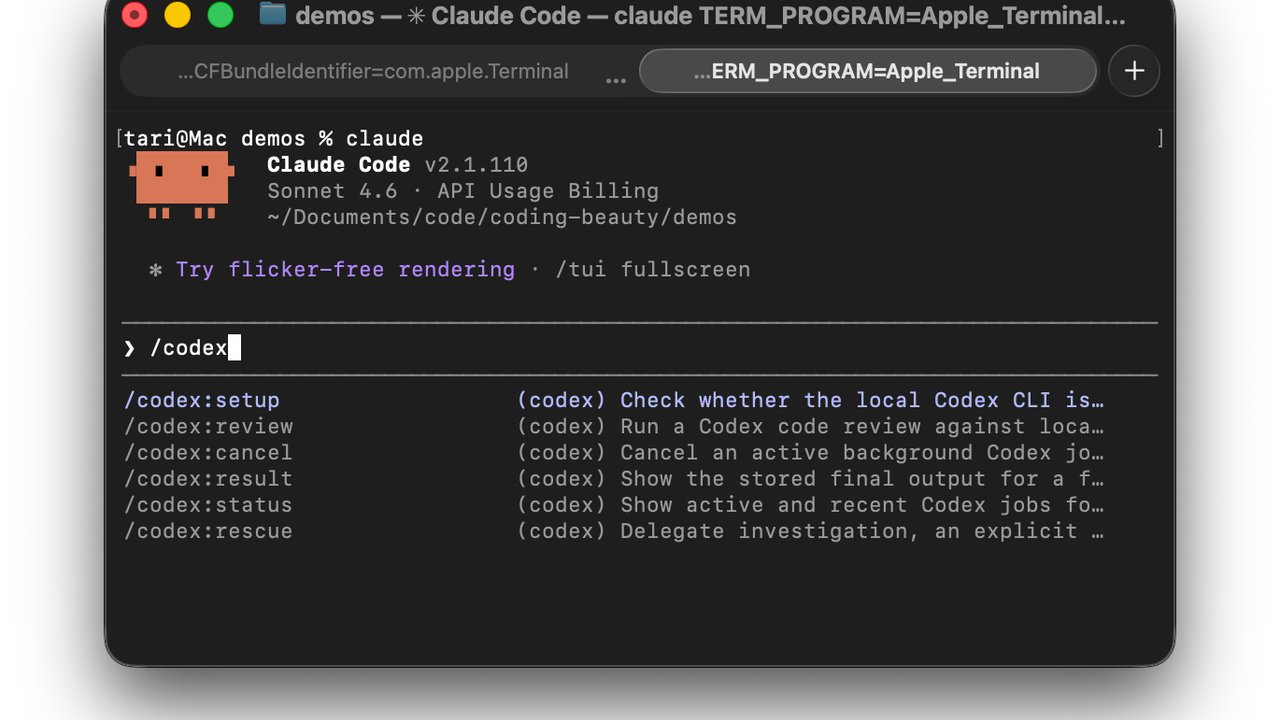Viewport: 1280px width, 720px height.
Task: Click the 'Show active and recent Codex jobs' description
Action: [x=862, y=505]
